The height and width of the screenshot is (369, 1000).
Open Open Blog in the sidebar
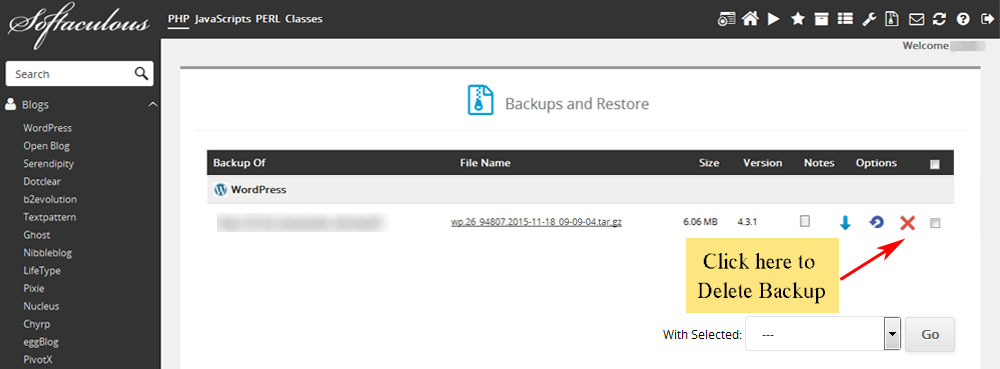(47, 145)
